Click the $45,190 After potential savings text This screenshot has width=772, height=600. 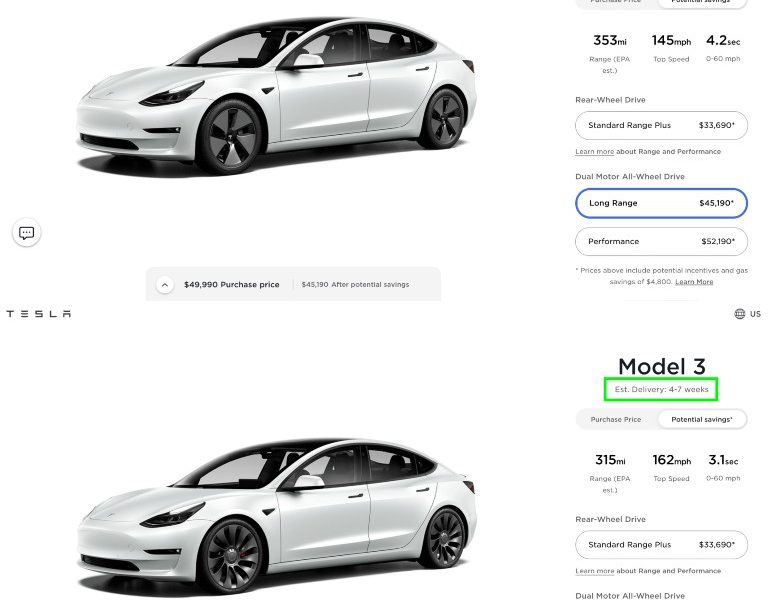(355, 284)
